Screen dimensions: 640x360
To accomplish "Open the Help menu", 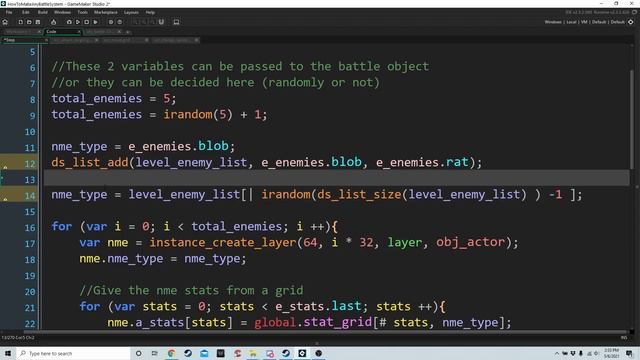I will point(150,12).
